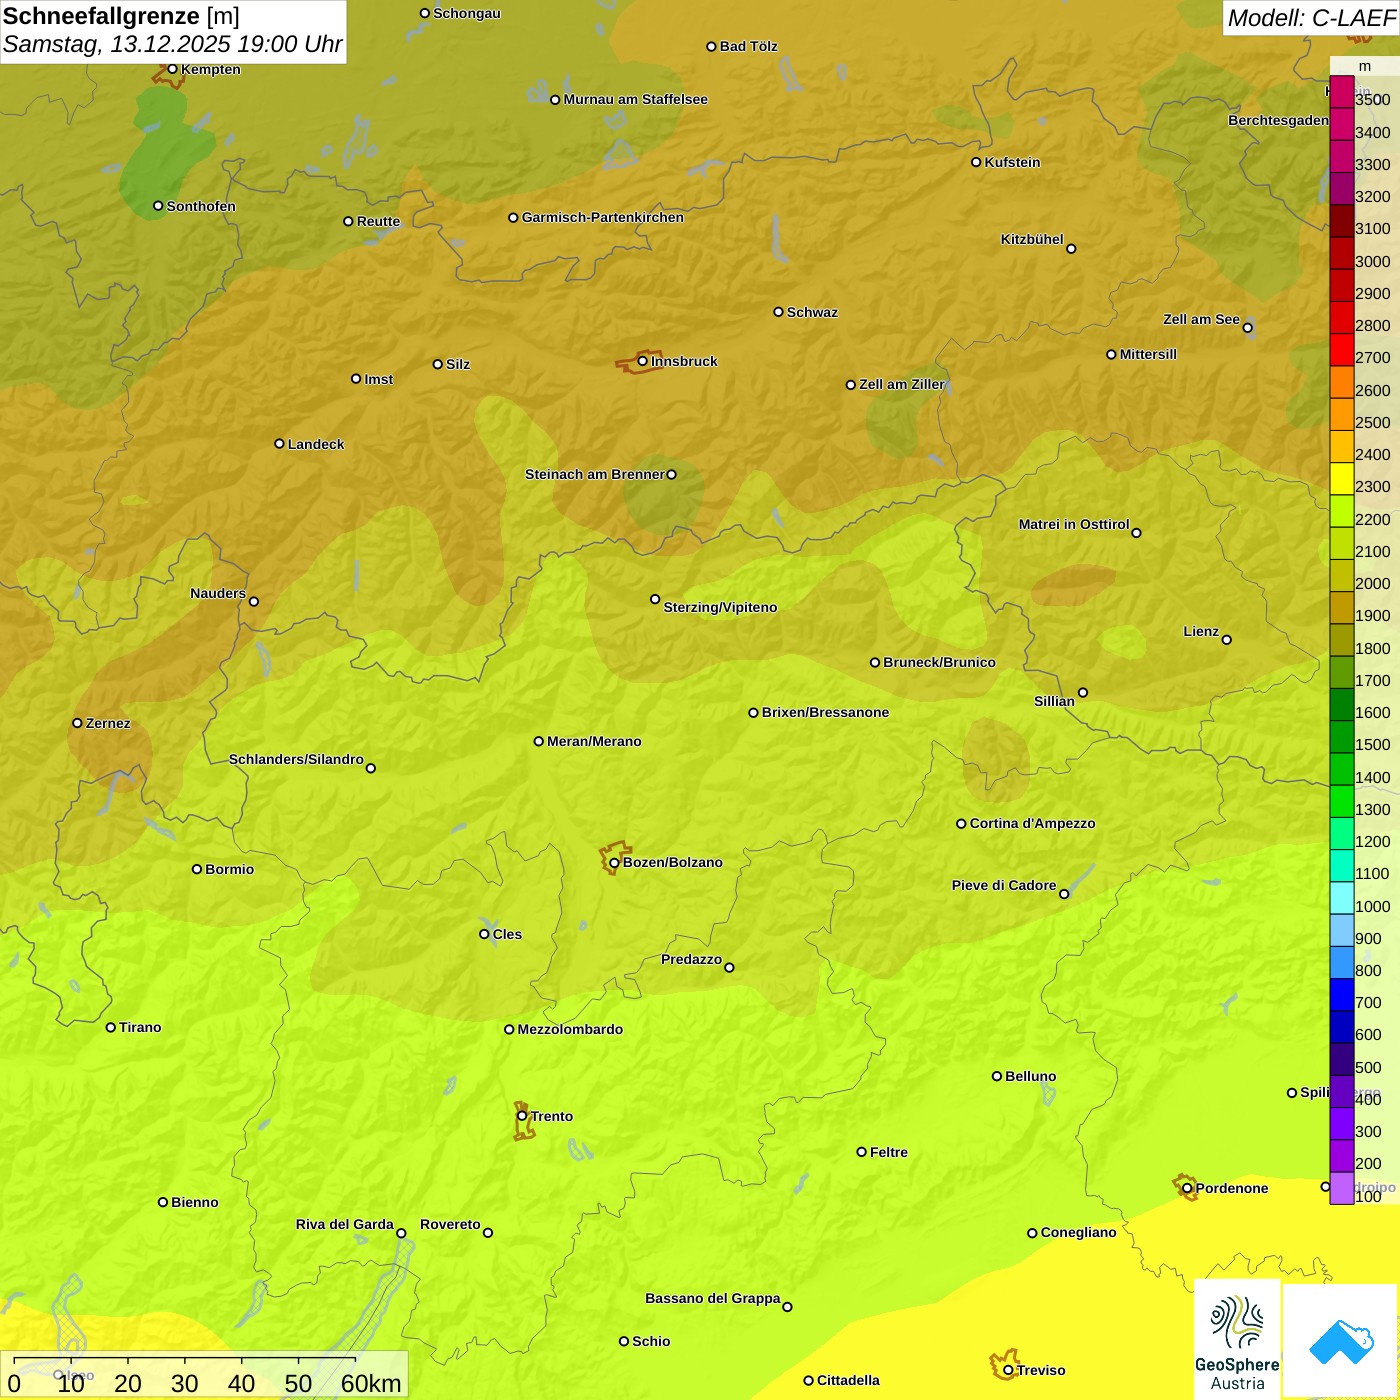Click the Feltre location dot
The height and width of the screenshot is (1400, 1400).
point(861,1152)
